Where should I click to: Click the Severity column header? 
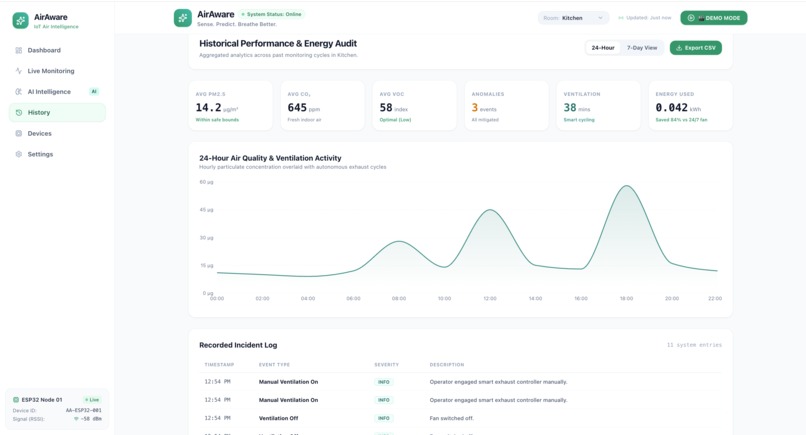387,365
